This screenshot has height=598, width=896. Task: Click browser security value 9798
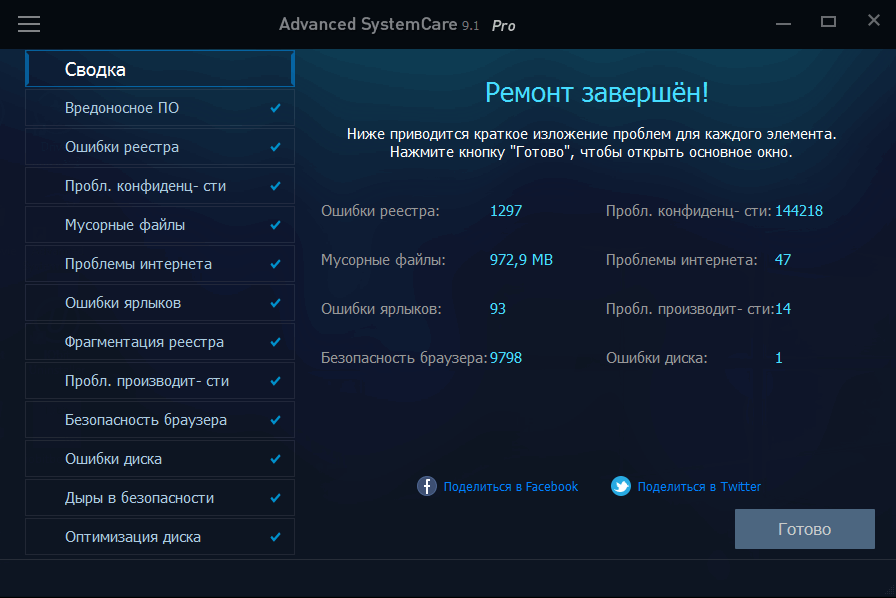pyautogui.click(x=506, y=358)
